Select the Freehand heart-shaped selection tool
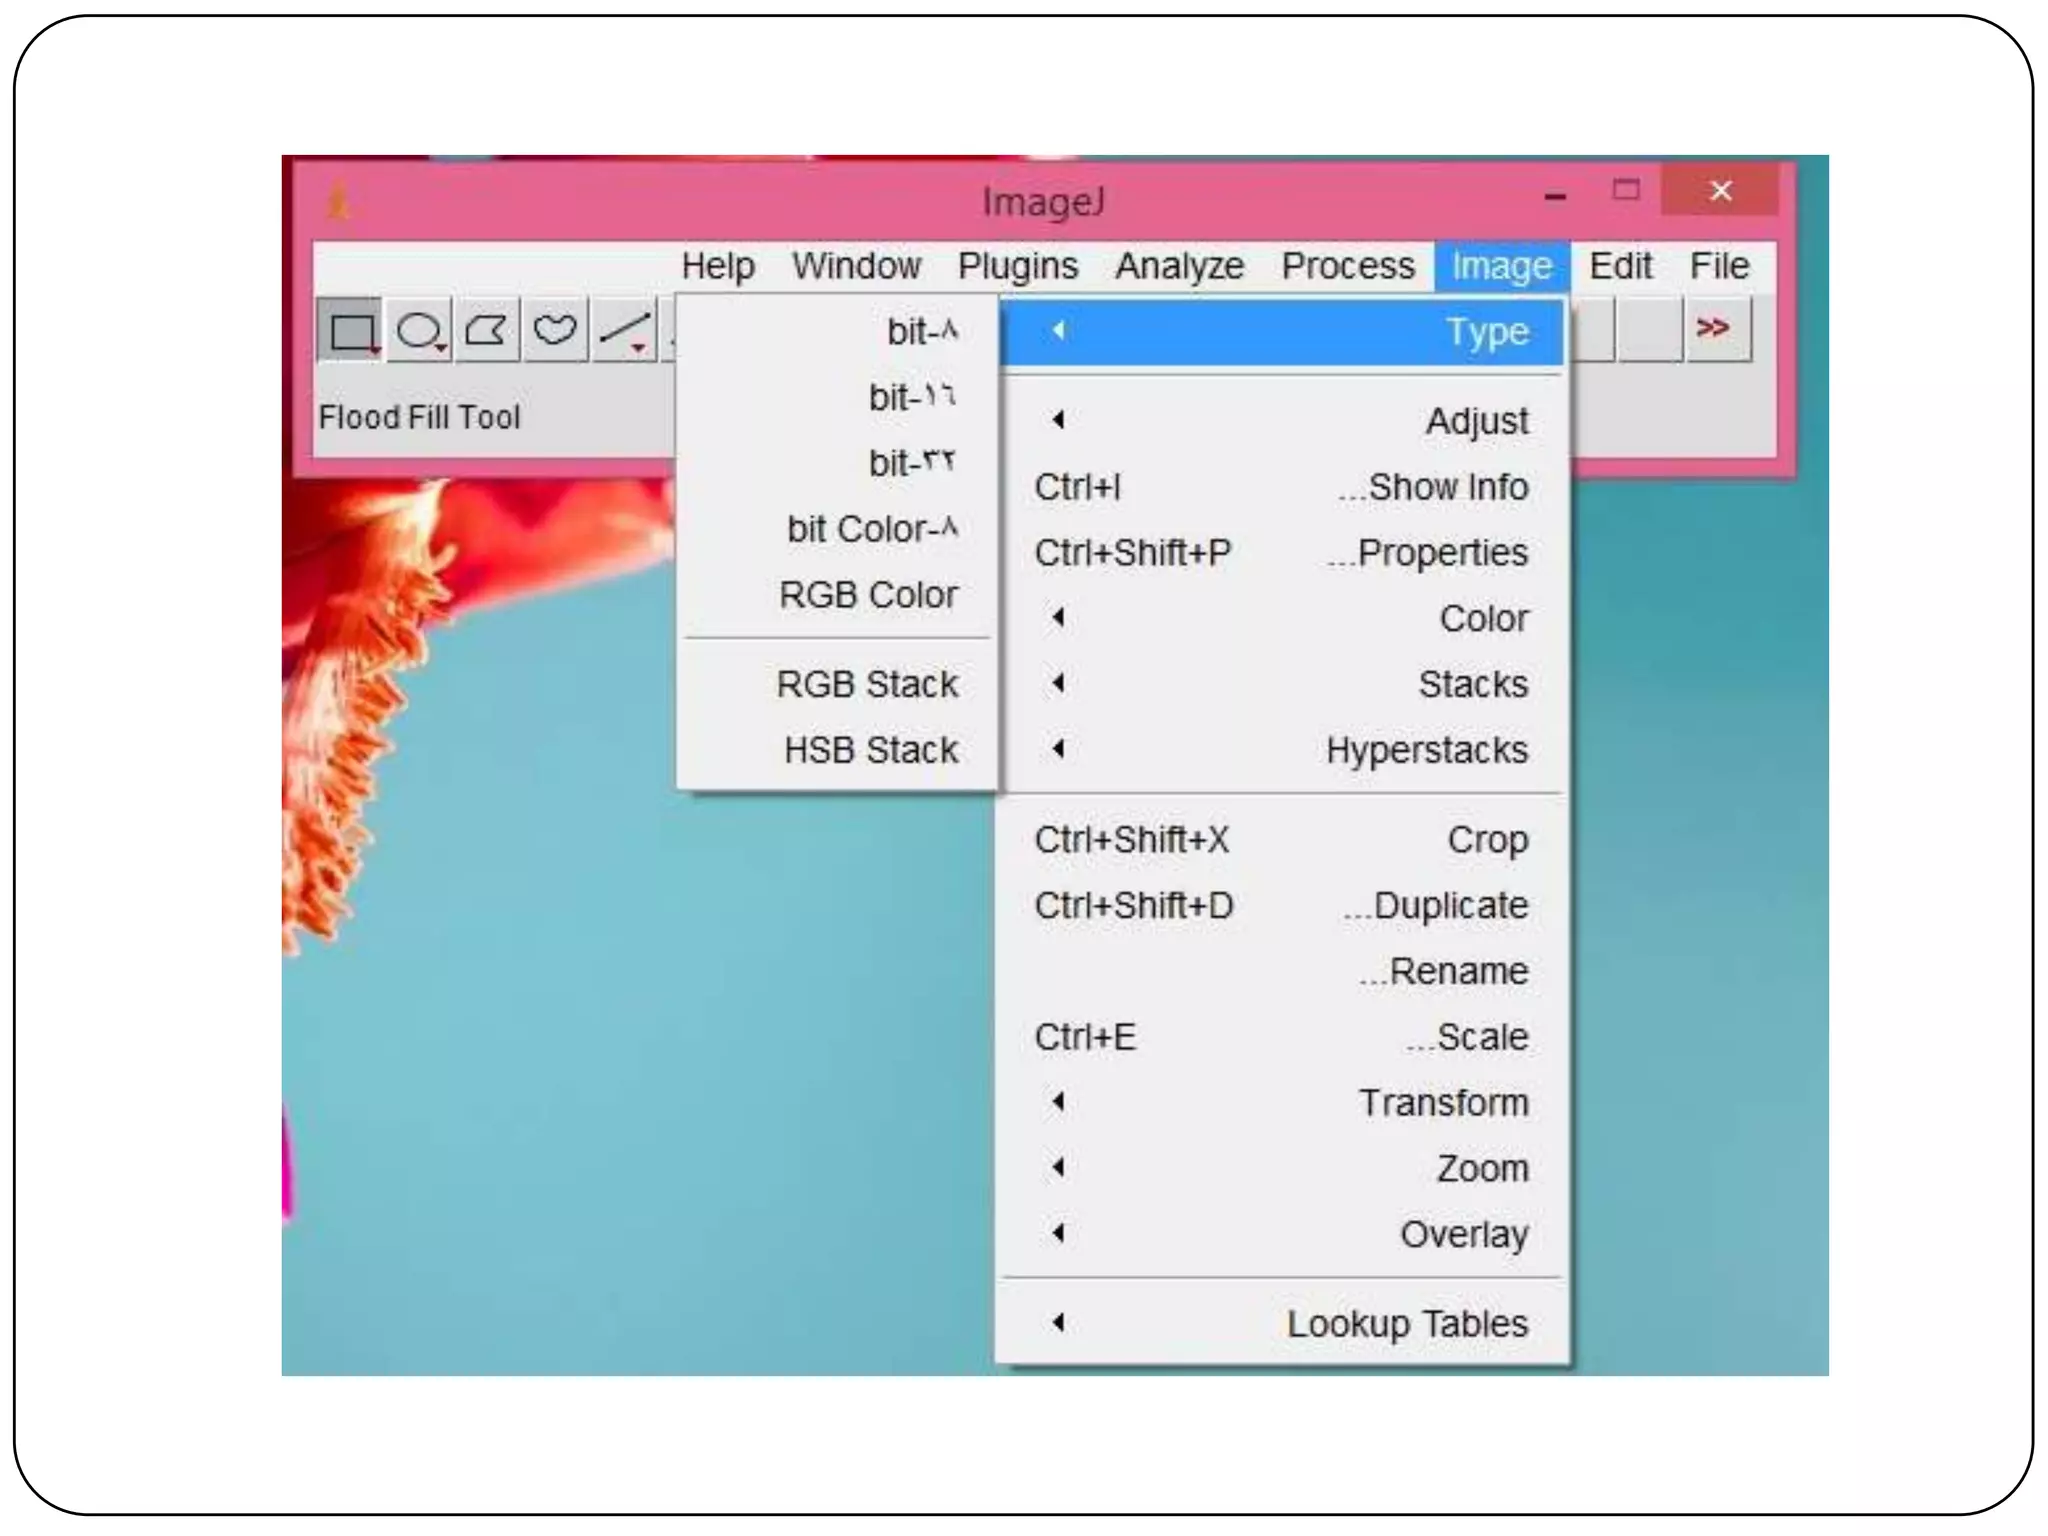 [x=554, y=330]
